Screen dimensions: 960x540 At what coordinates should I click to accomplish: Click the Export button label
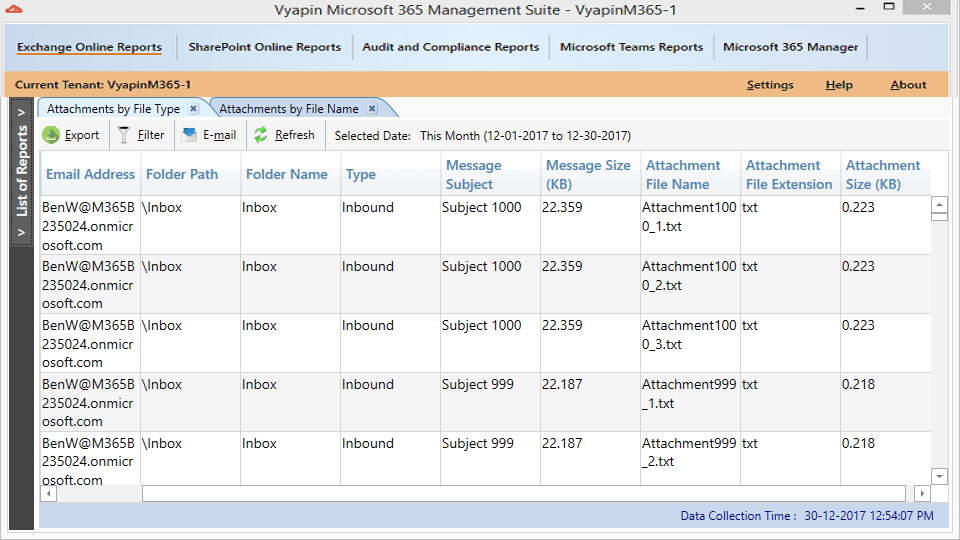click(x=82, y=135)
